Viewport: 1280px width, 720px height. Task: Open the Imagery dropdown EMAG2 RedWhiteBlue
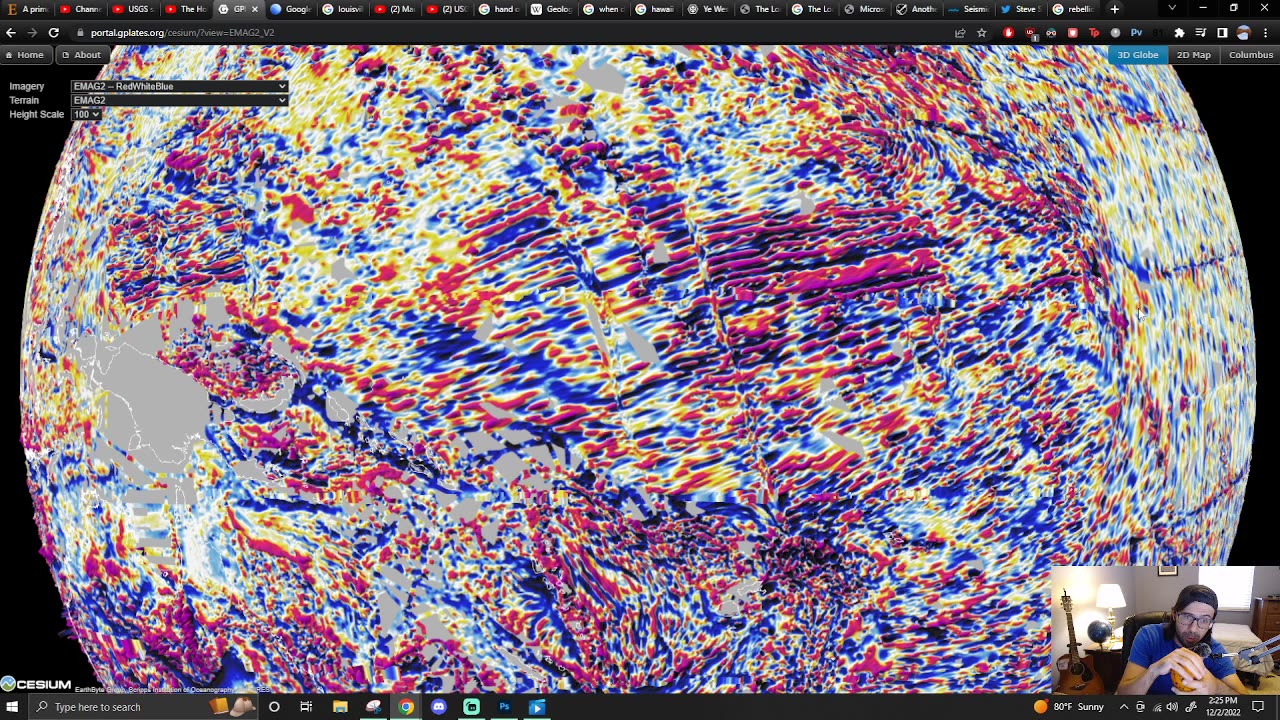coord(179,86)
